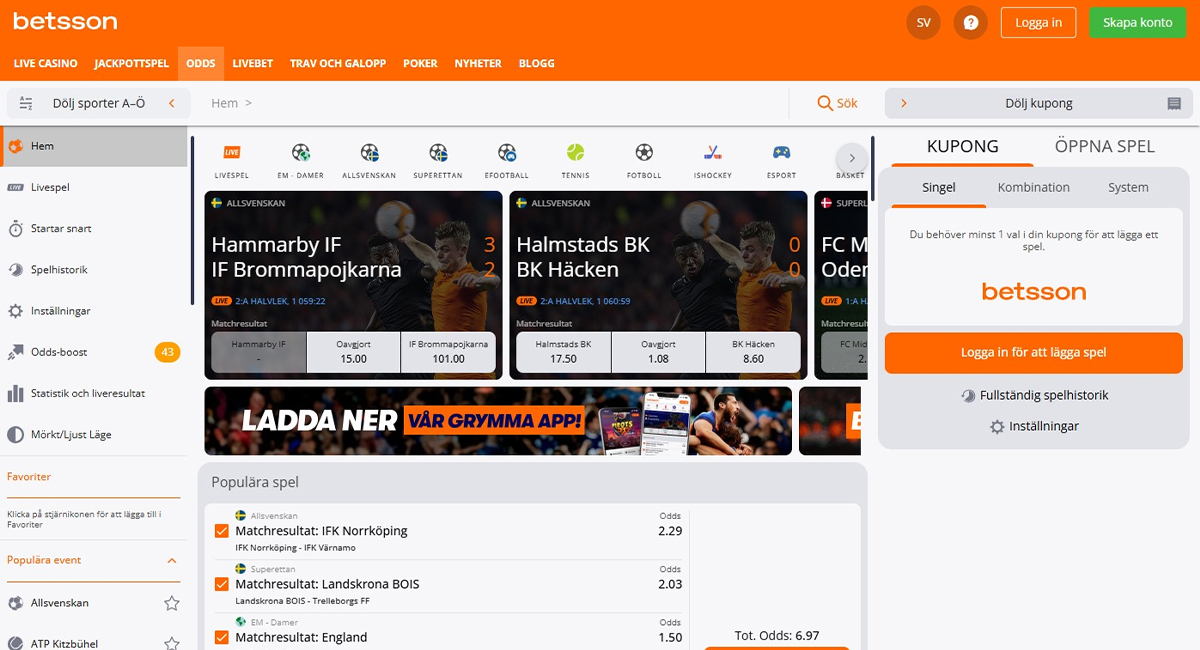This screenshot has height=650, width=1200.
Task: Select the Kombination bet type tab
Action: tap(1033, 187)
